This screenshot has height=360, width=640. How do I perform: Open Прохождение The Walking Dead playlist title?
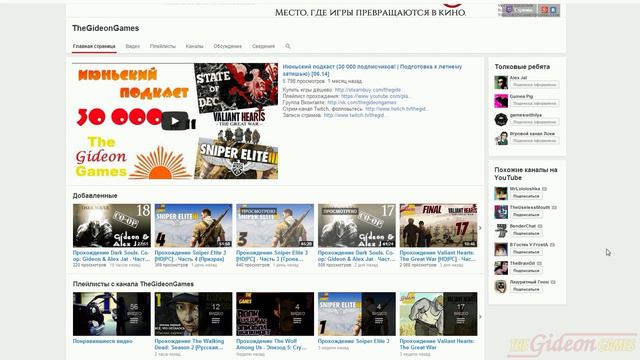pyautogui.click(x=189, y=344)
